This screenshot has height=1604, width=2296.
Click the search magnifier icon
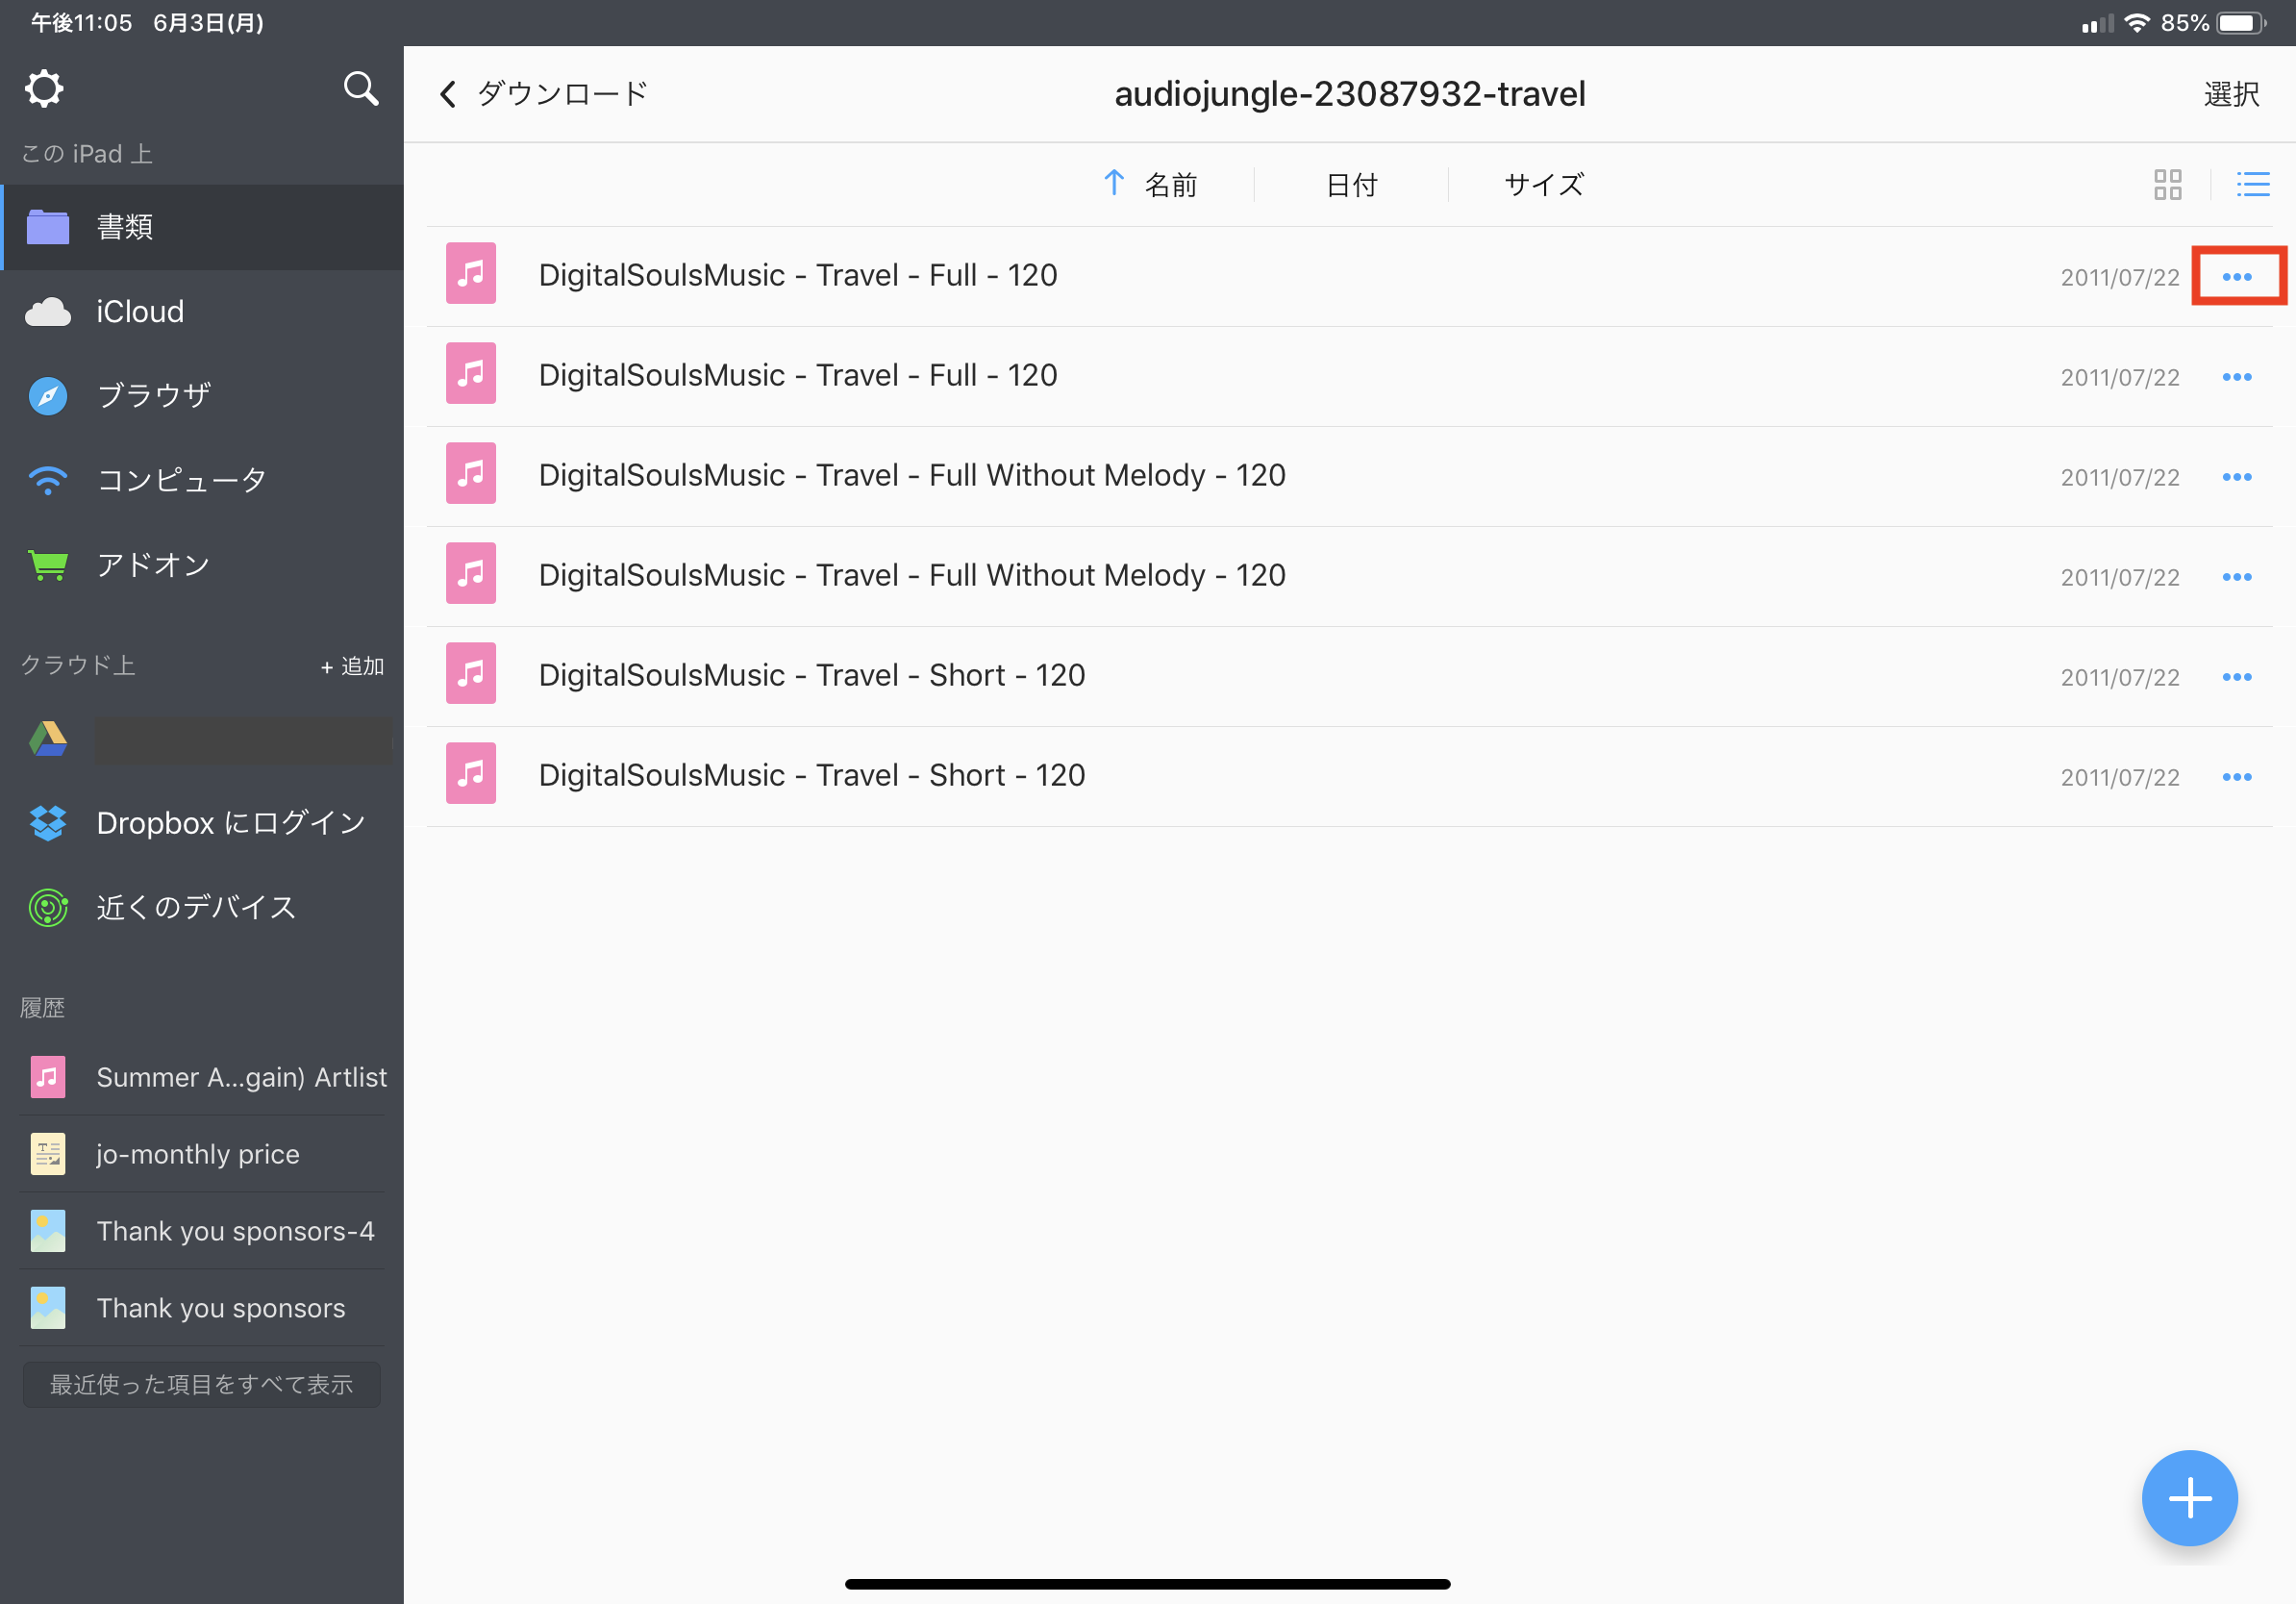[x=360, y=89]
